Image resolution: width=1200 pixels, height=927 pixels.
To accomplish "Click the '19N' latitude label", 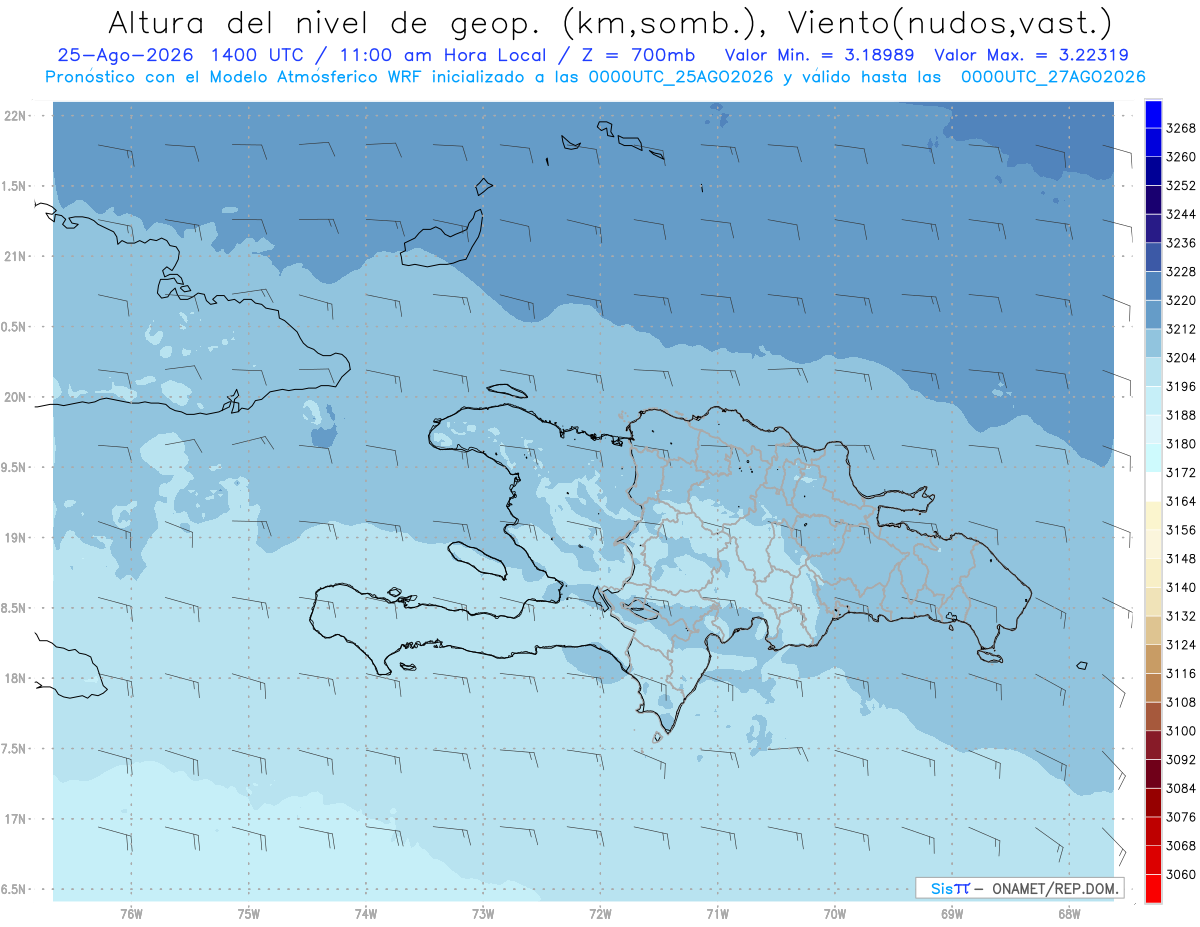I will tap(17, 538).
